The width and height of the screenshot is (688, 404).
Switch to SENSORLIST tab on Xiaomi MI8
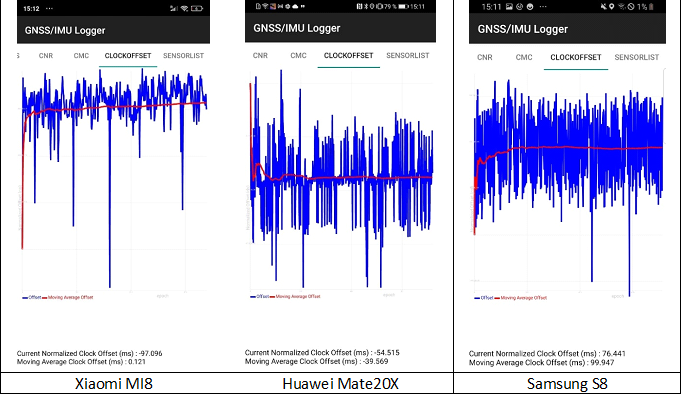[x=183, y=56]
